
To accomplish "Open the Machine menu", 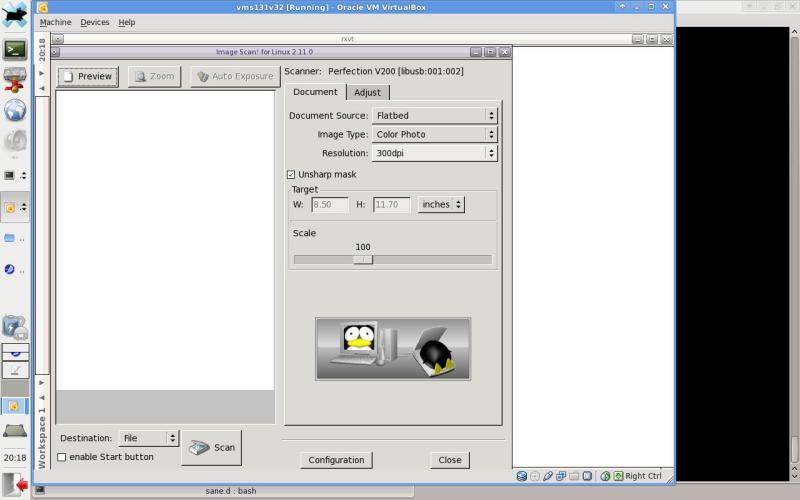I will click(x=56, y=22).
